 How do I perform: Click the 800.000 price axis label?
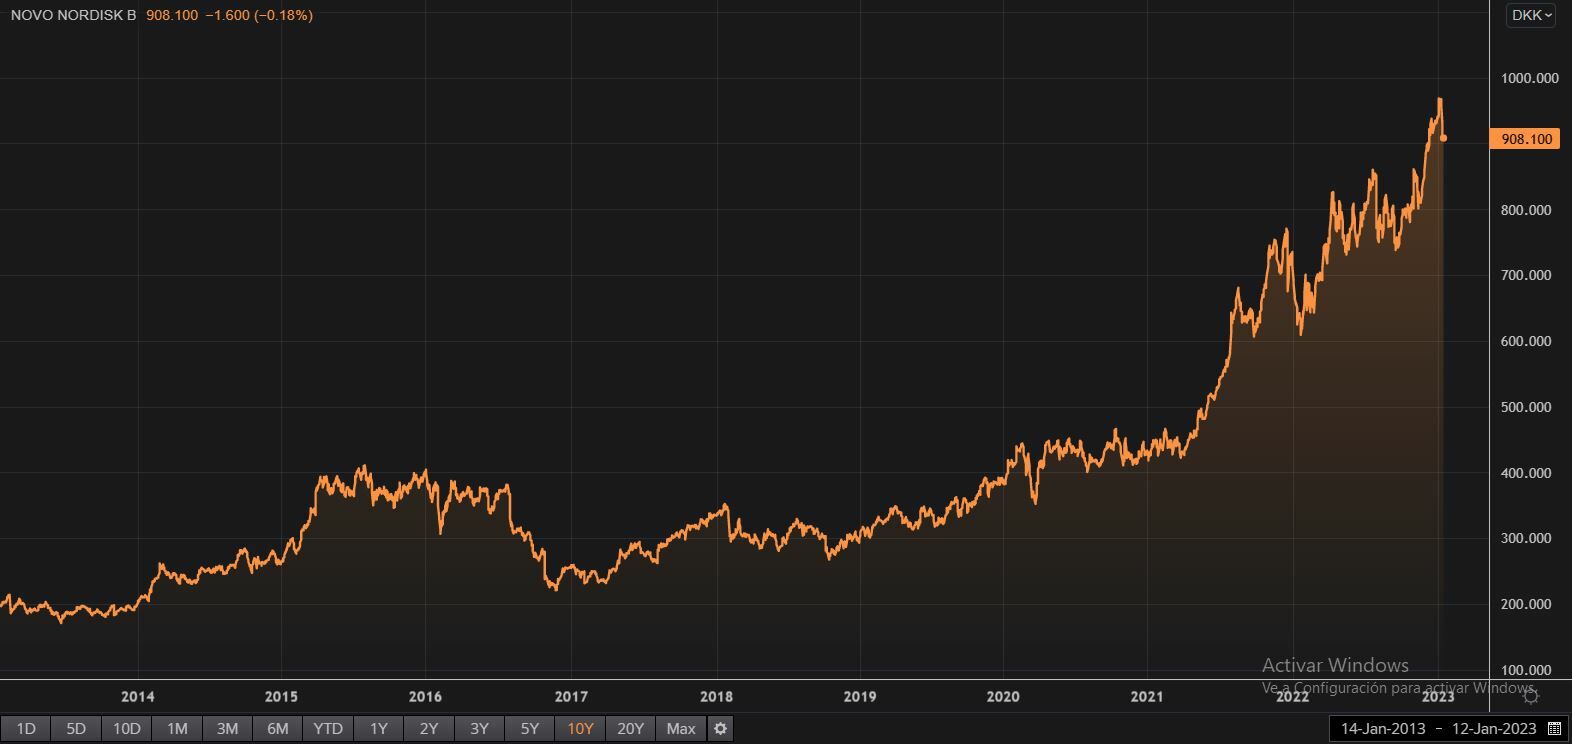click(1527, 210)
